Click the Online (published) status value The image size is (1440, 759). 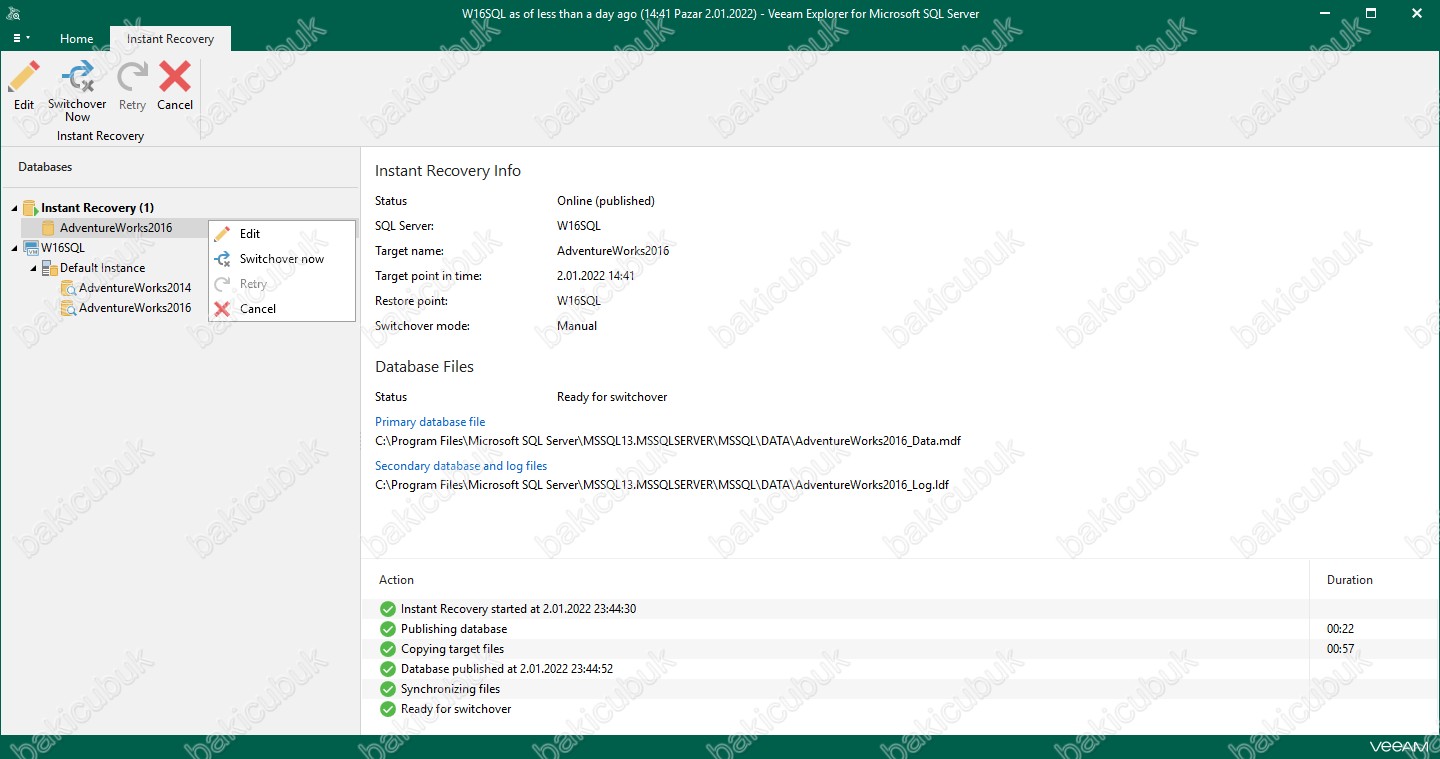[606, 201]
